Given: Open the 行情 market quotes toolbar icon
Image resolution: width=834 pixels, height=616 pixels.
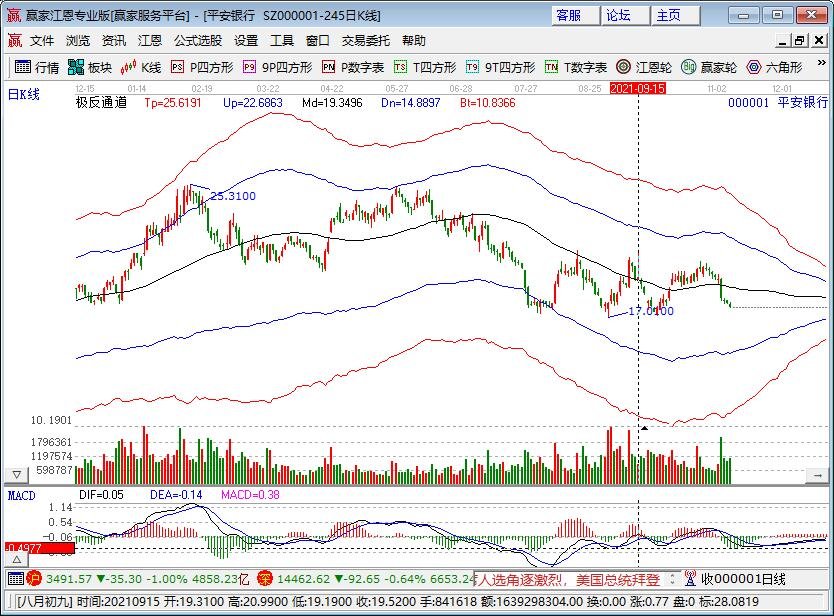Looking at the screenshot, I should [x=36, y=67].
